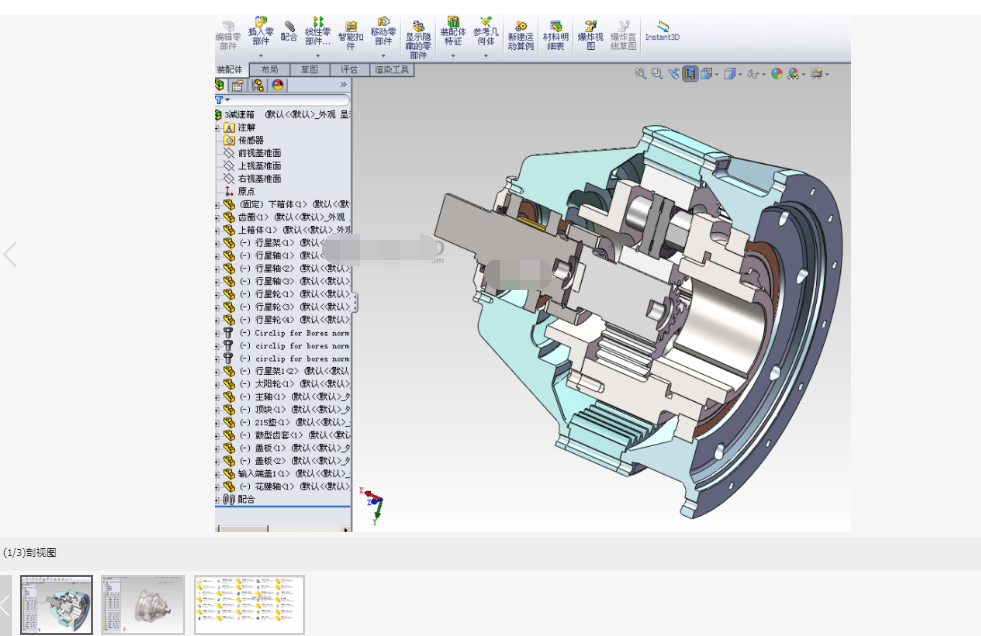Image resolution: width=981 pixels, height=636 pixels.
Task: Select the 移动零部件 (Move Component) tool
Action: (x=384, y=32)
